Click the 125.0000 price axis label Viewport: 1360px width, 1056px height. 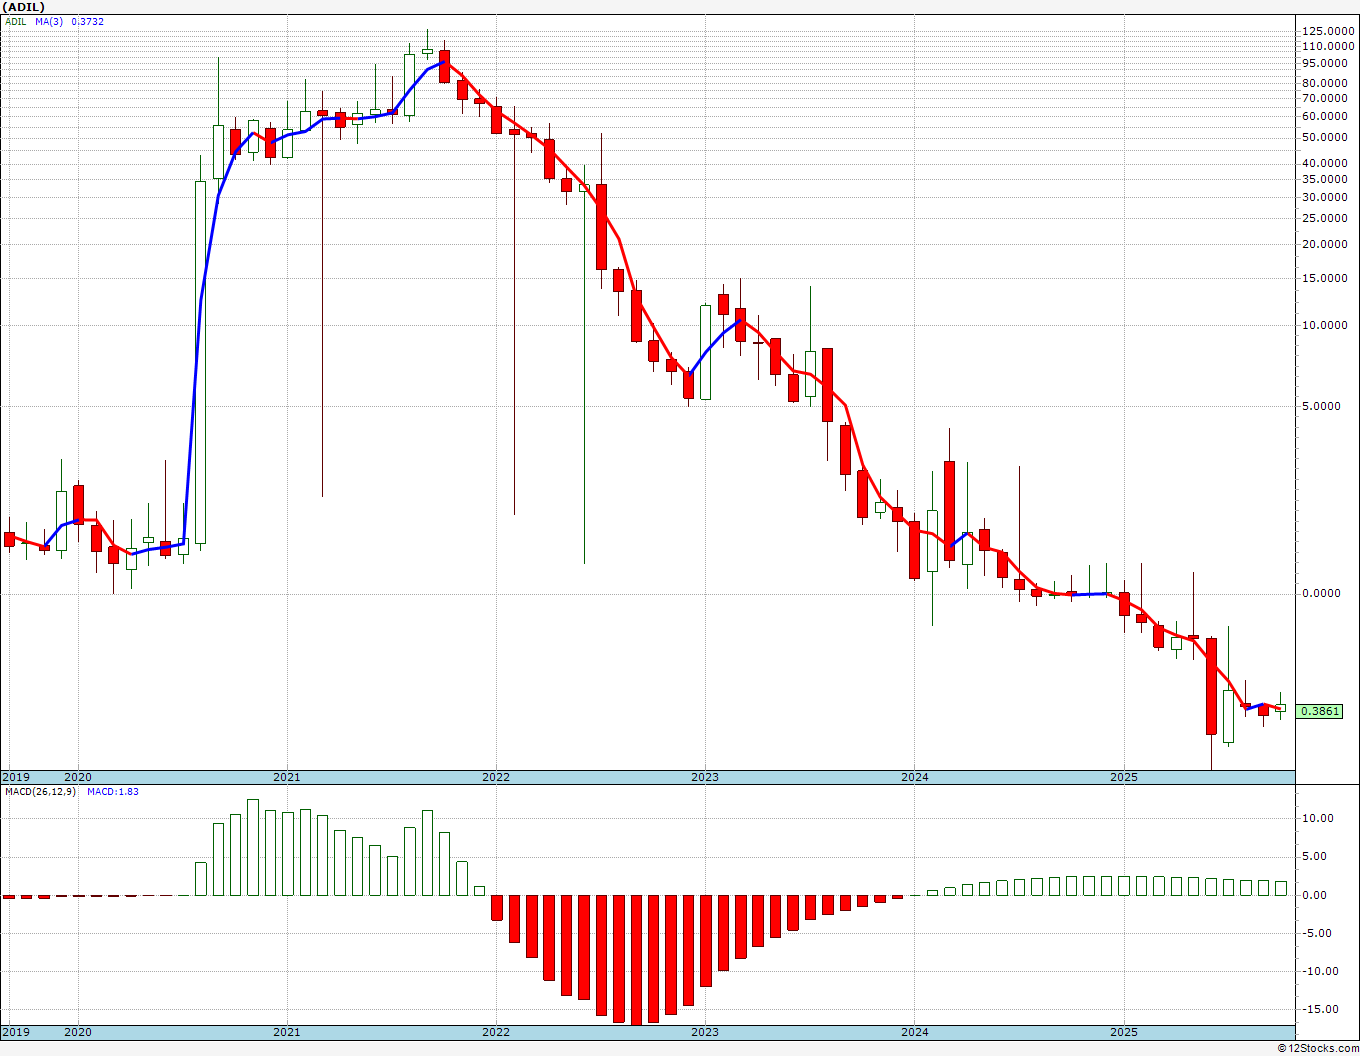1328,31
